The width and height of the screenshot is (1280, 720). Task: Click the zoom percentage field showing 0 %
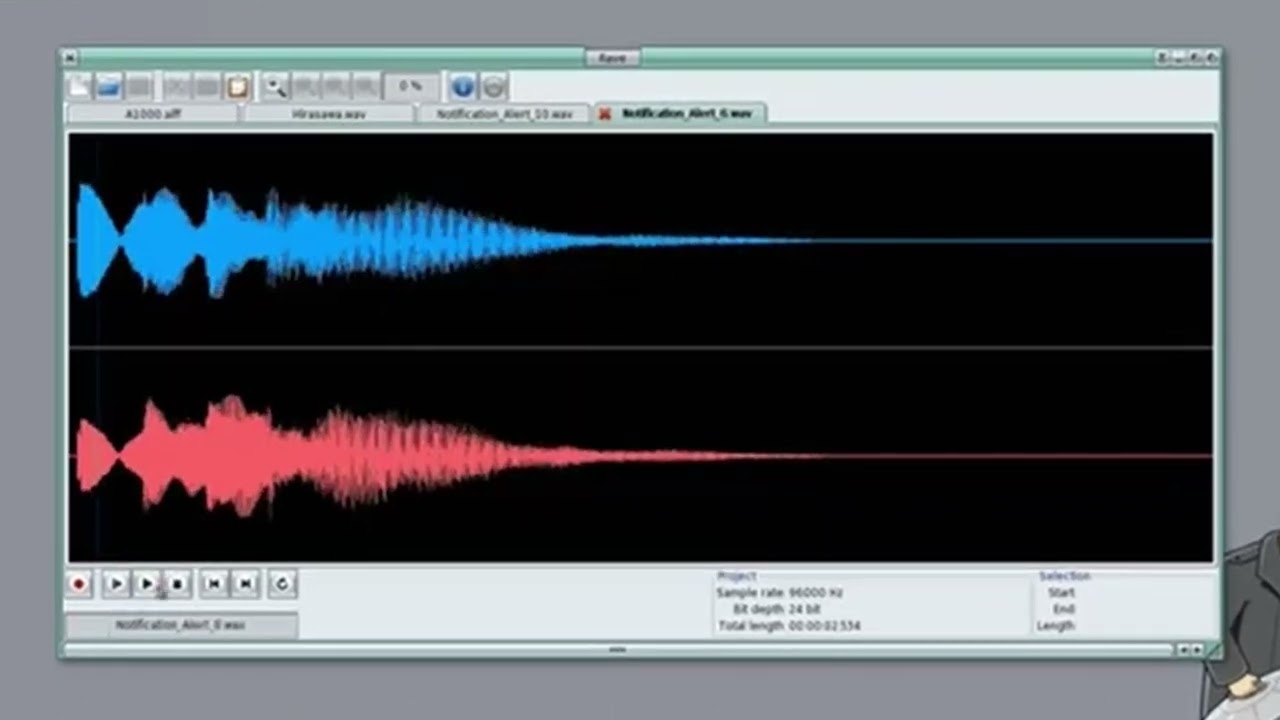pyautogui.click(x=411, y=87)
